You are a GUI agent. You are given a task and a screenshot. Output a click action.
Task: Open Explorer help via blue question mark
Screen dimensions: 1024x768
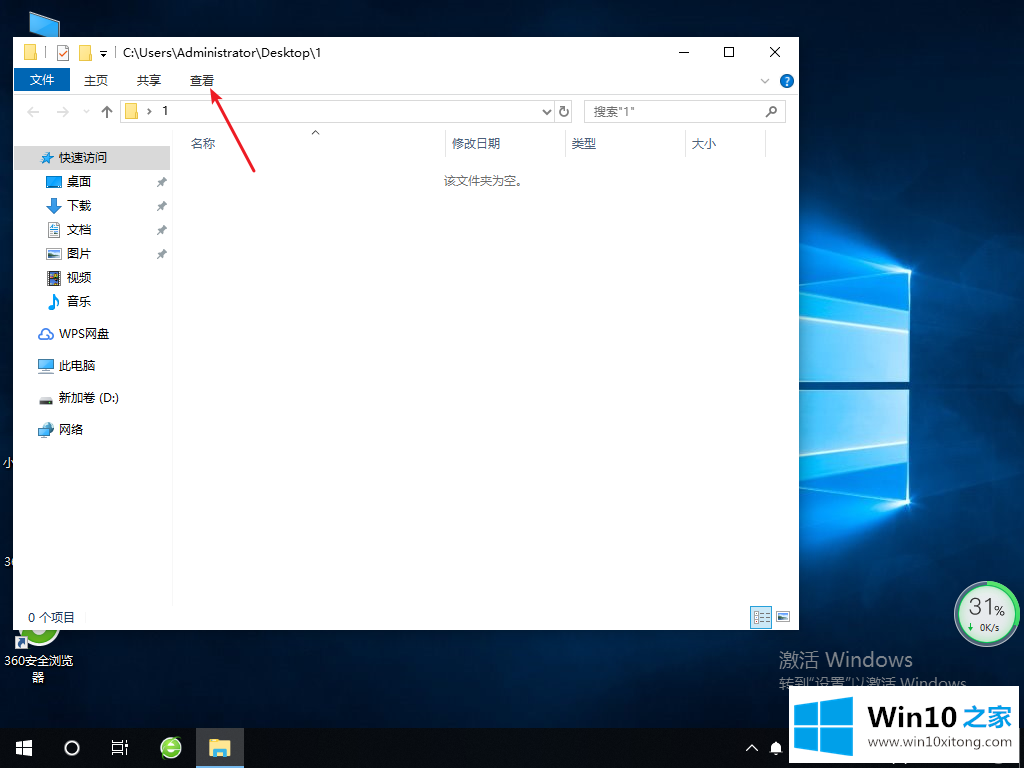[787, 81]
